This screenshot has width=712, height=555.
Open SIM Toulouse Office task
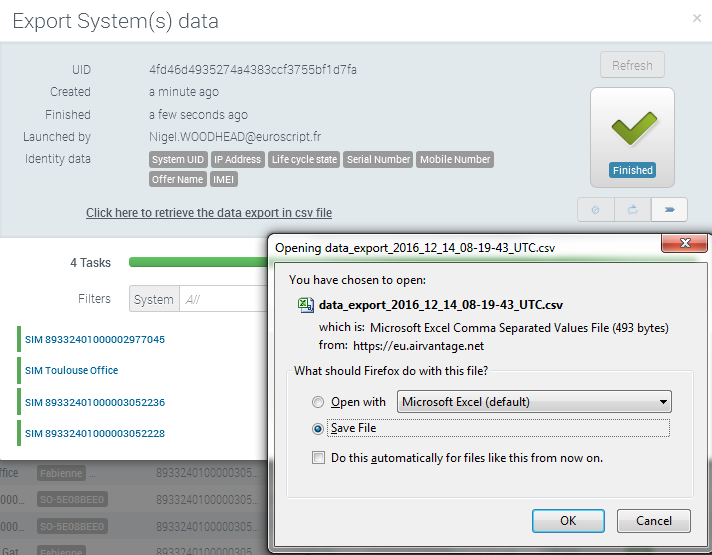pos(71,371)
